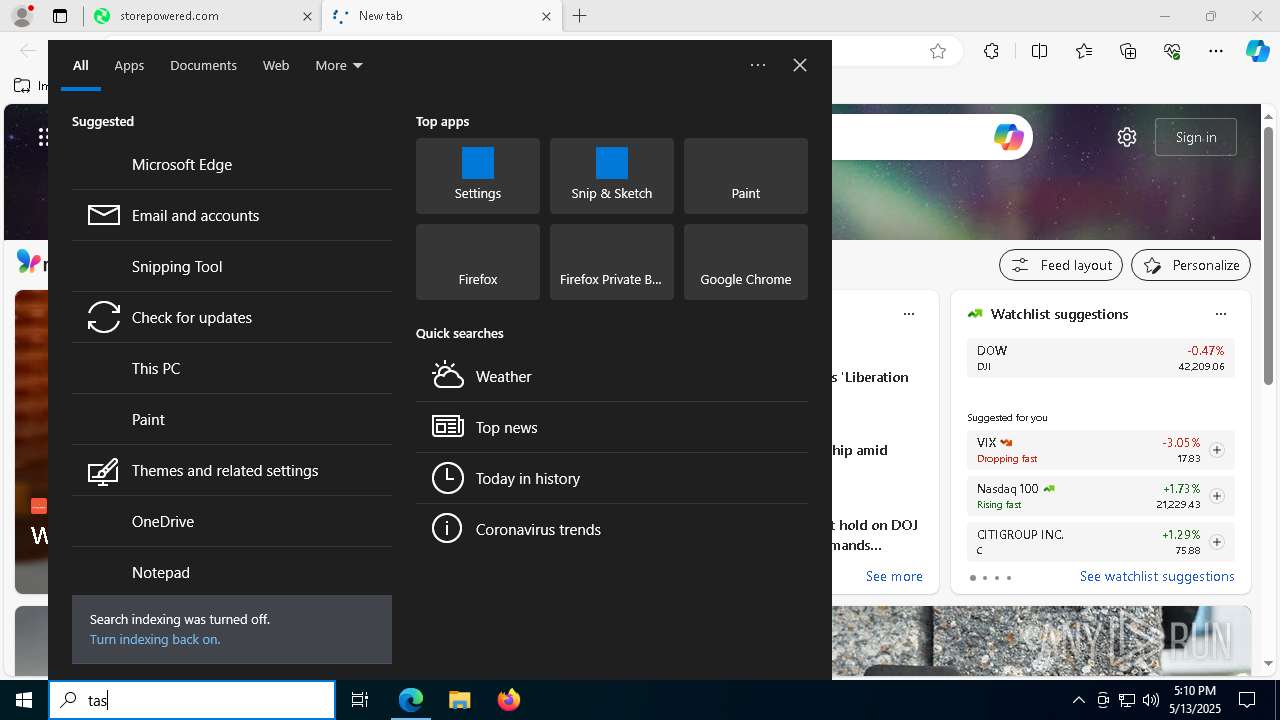Screen dimensions: 1280x720
Task: Select the Weather quick search
Action: click(612, 376)
